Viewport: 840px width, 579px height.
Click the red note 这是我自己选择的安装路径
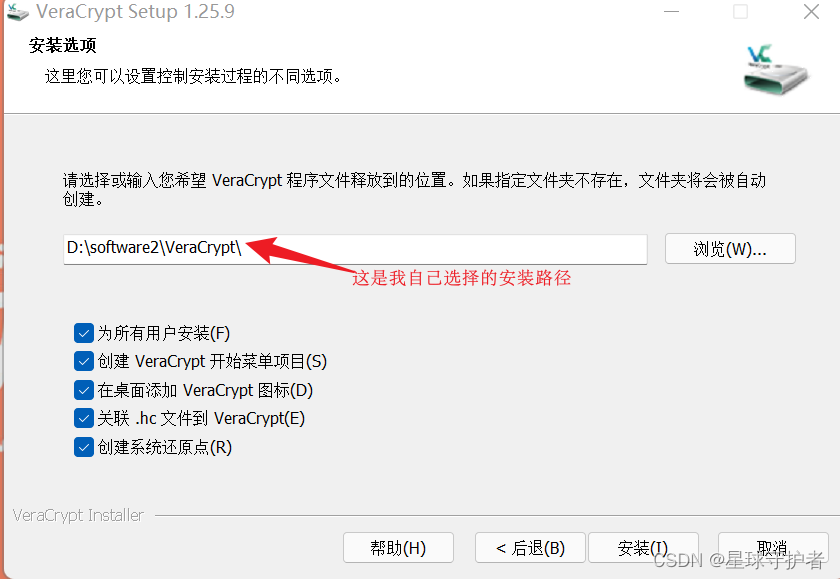[x=462, y=278]
